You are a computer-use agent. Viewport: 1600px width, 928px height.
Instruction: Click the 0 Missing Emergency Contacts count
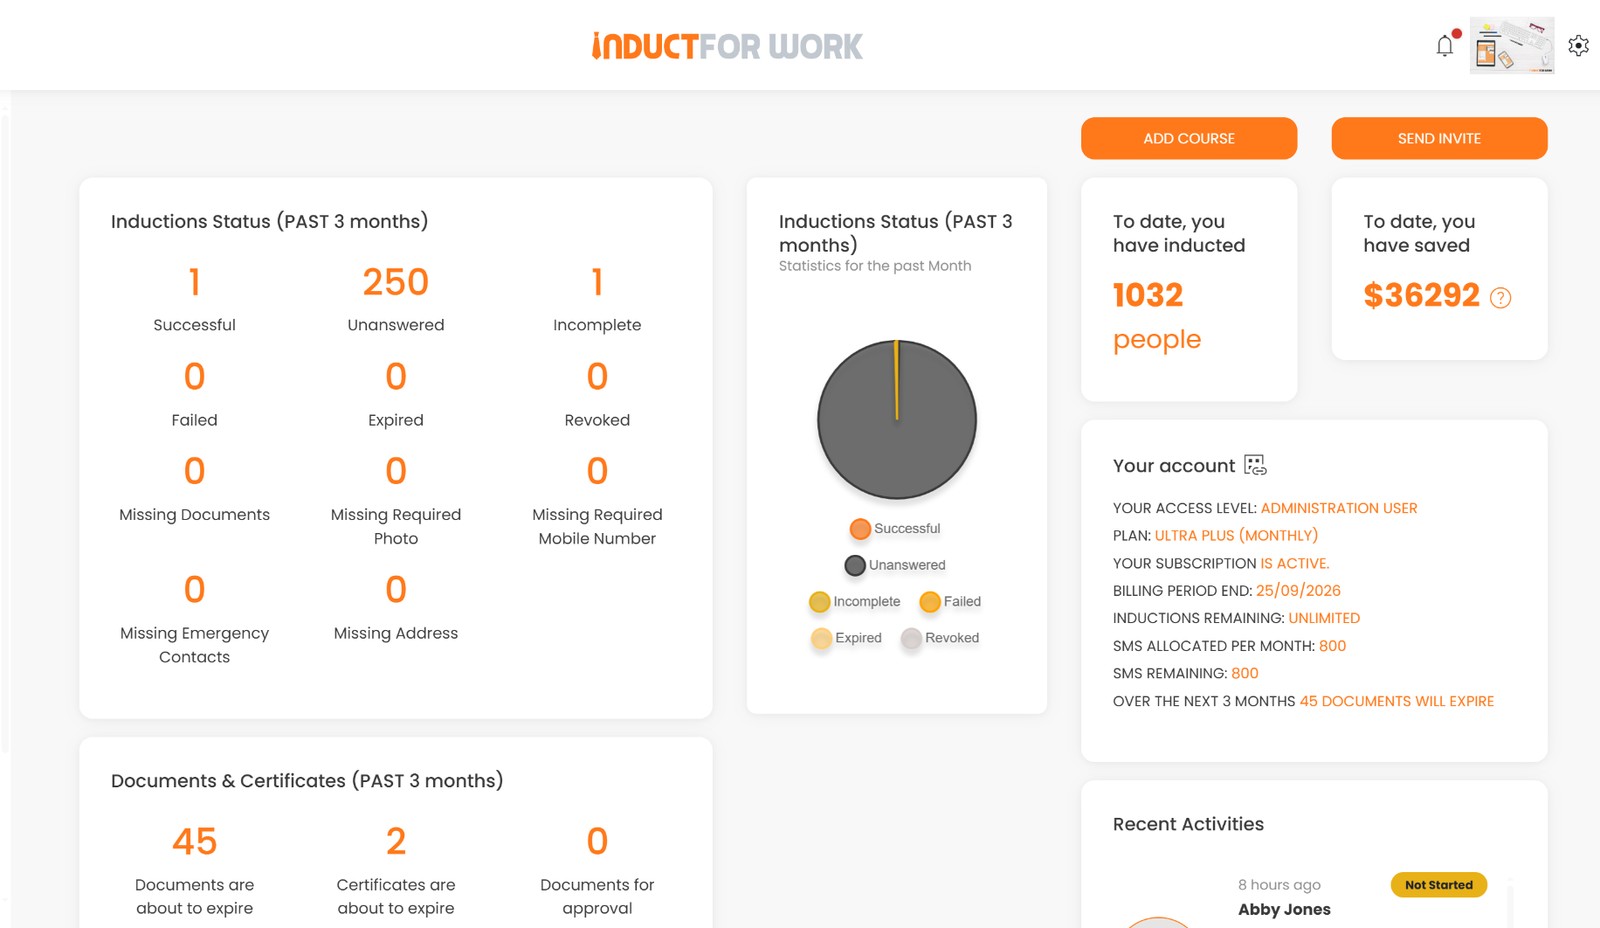coord(195,590)
